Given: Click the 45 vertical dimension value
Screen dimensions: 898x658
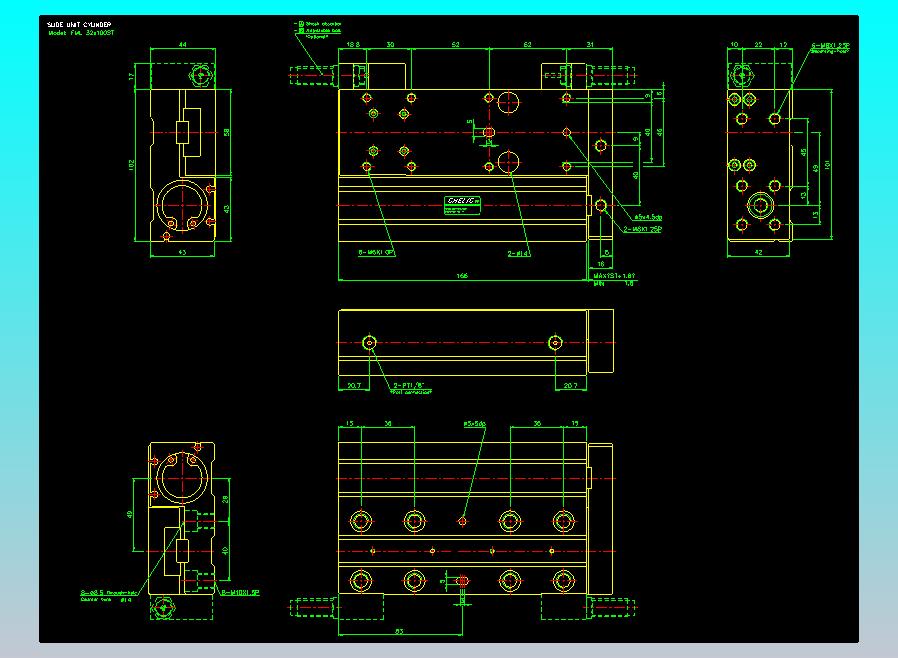Looking at the screenshot, I should (x=804, y=152).
